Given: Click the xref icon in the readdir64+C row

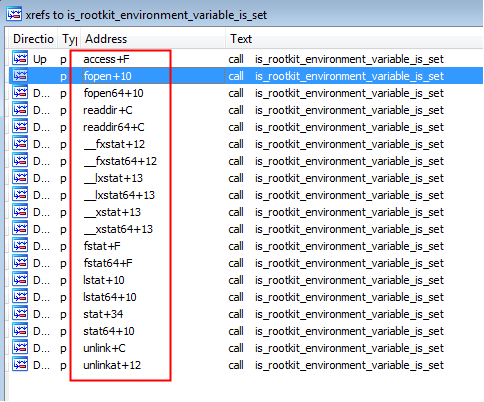Looking at the screenshot, I should tap(20, 126).
